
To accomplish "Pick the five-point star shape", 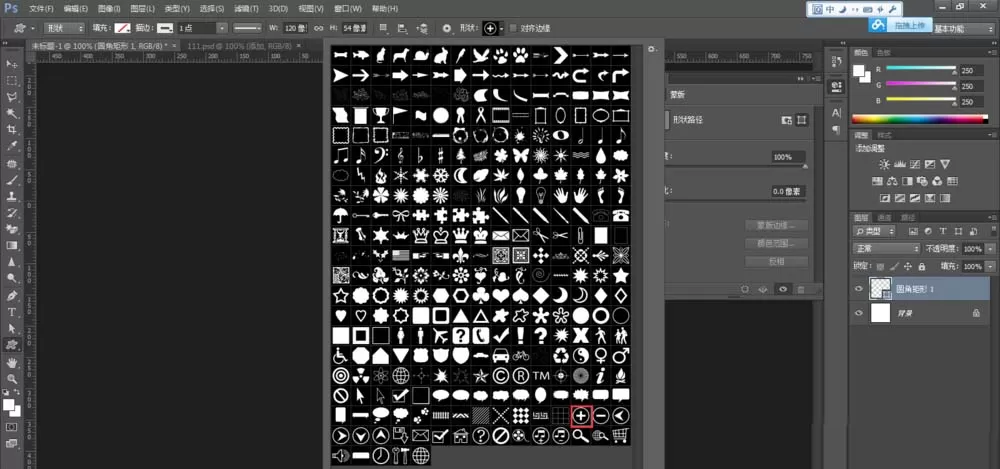I will (621, 275).
